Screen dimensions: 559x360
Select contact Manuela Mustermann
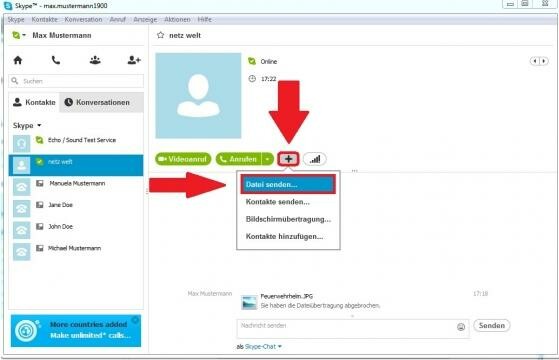[x=76, y=187]
